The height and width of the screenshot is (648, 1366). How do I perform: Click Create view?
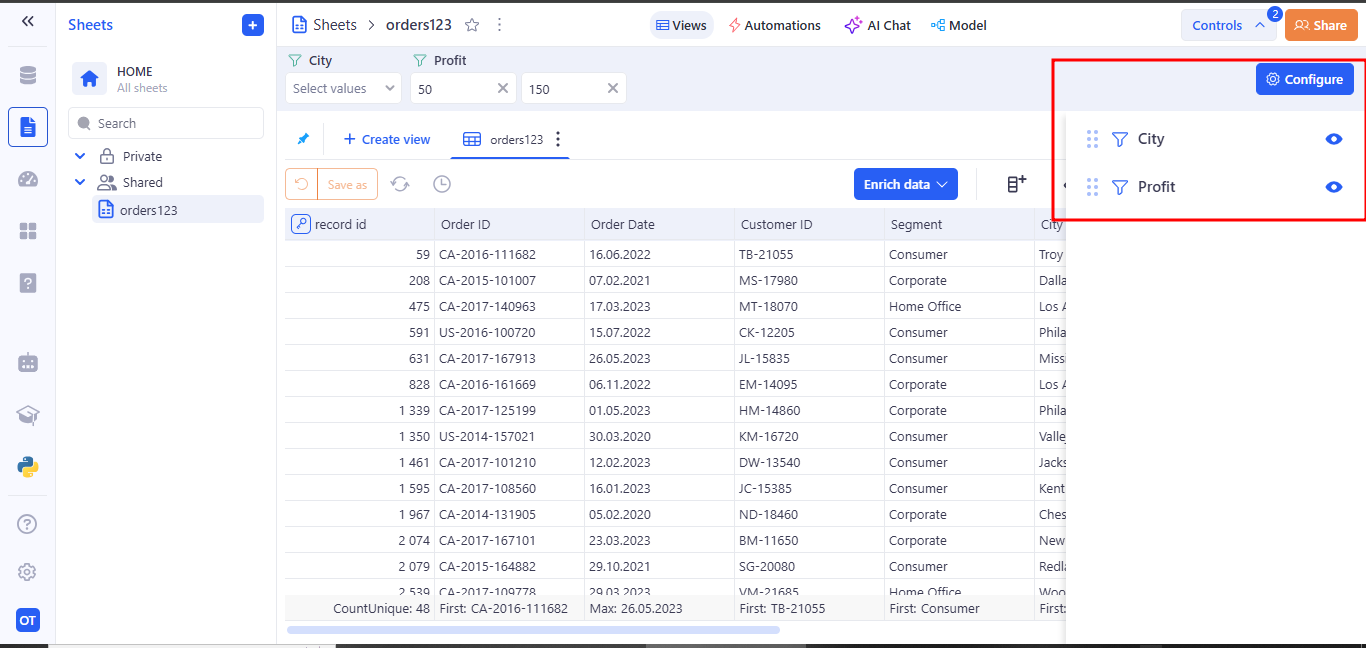point(386,139)
